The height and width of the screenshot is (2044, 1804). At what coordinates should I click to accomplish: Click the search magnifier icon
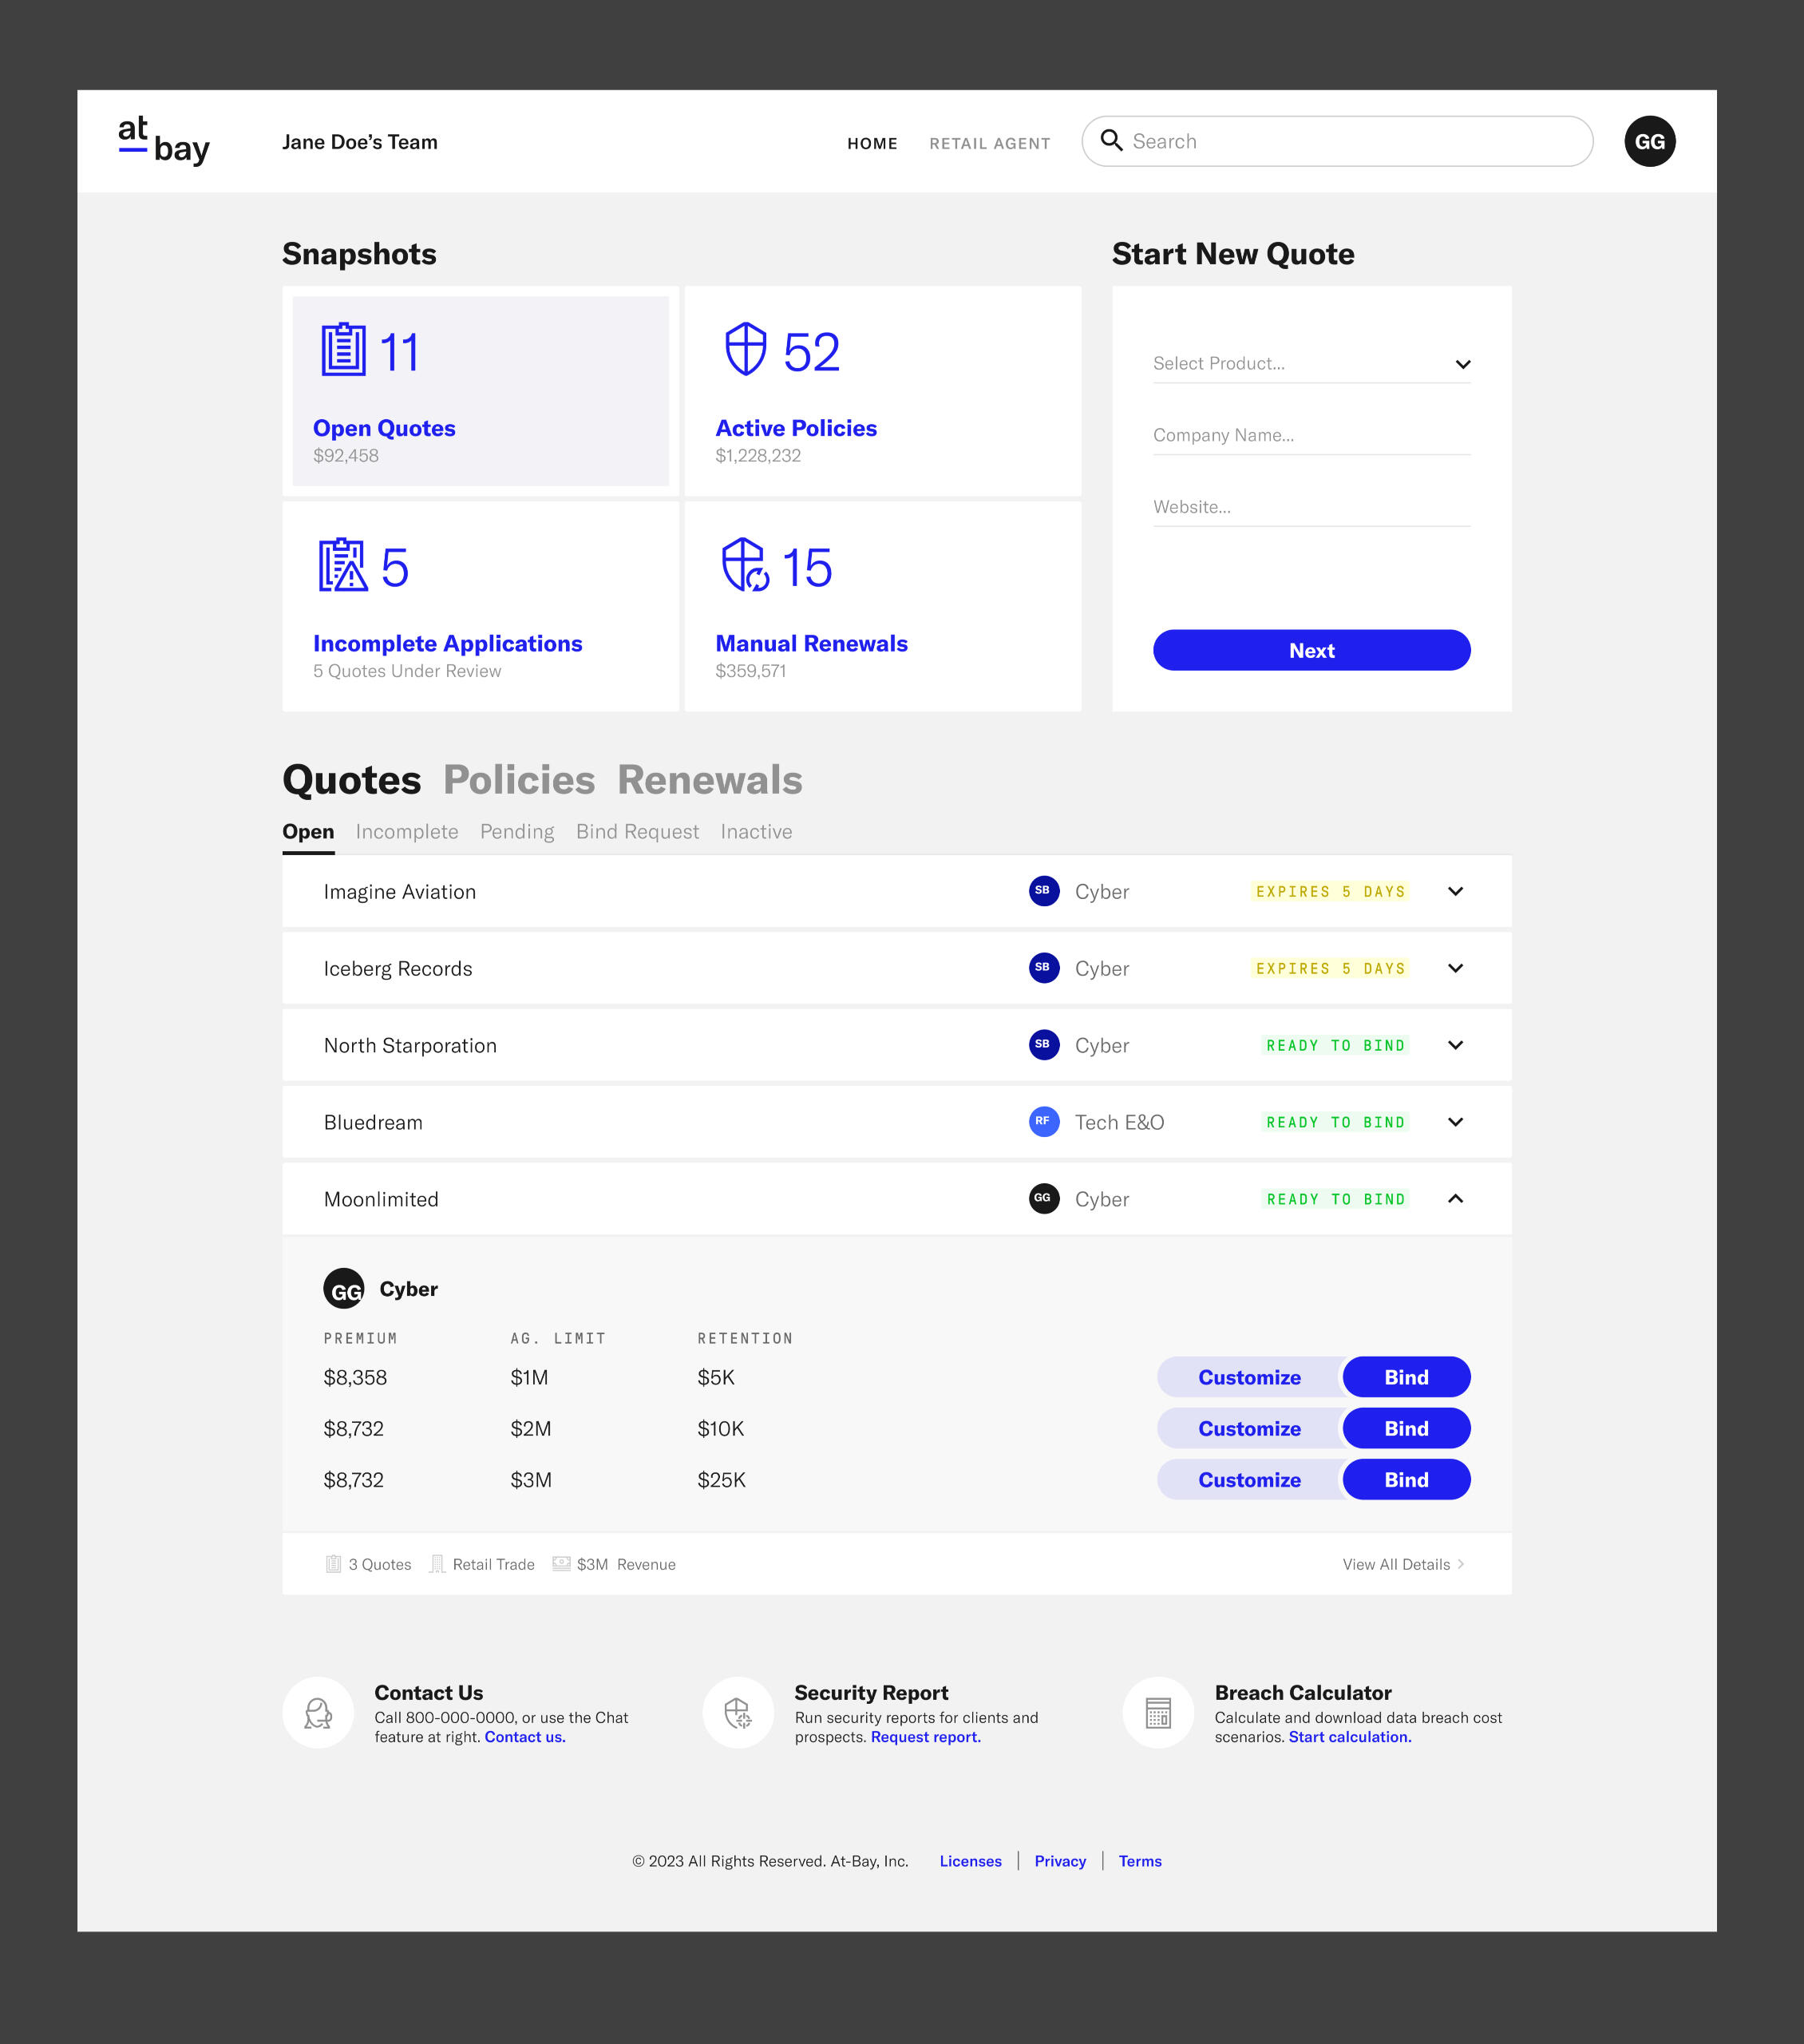pos(1111,140)
